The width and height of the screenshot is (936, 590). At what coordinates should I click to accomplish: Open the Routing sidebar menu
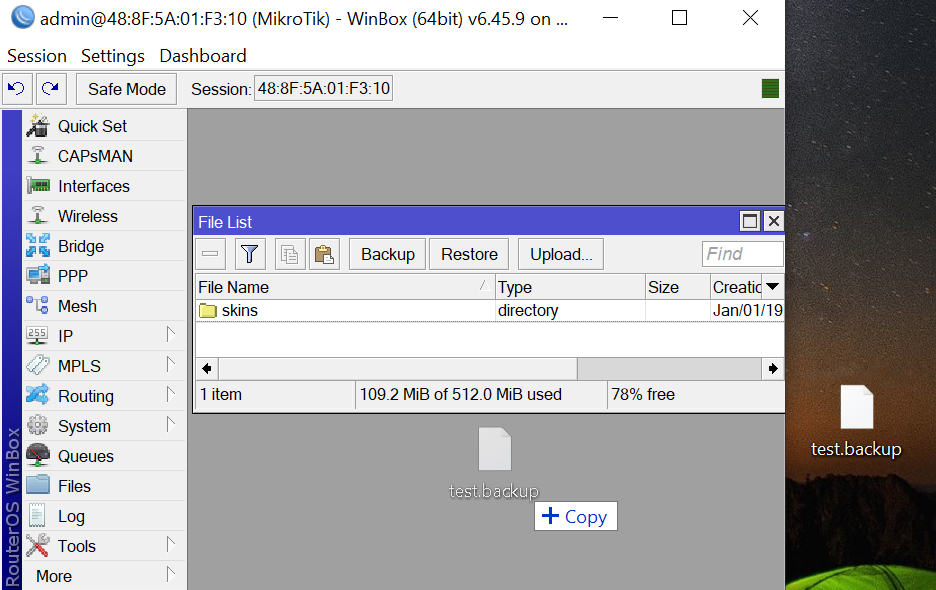pyautogui.click(x=104, y=396)
